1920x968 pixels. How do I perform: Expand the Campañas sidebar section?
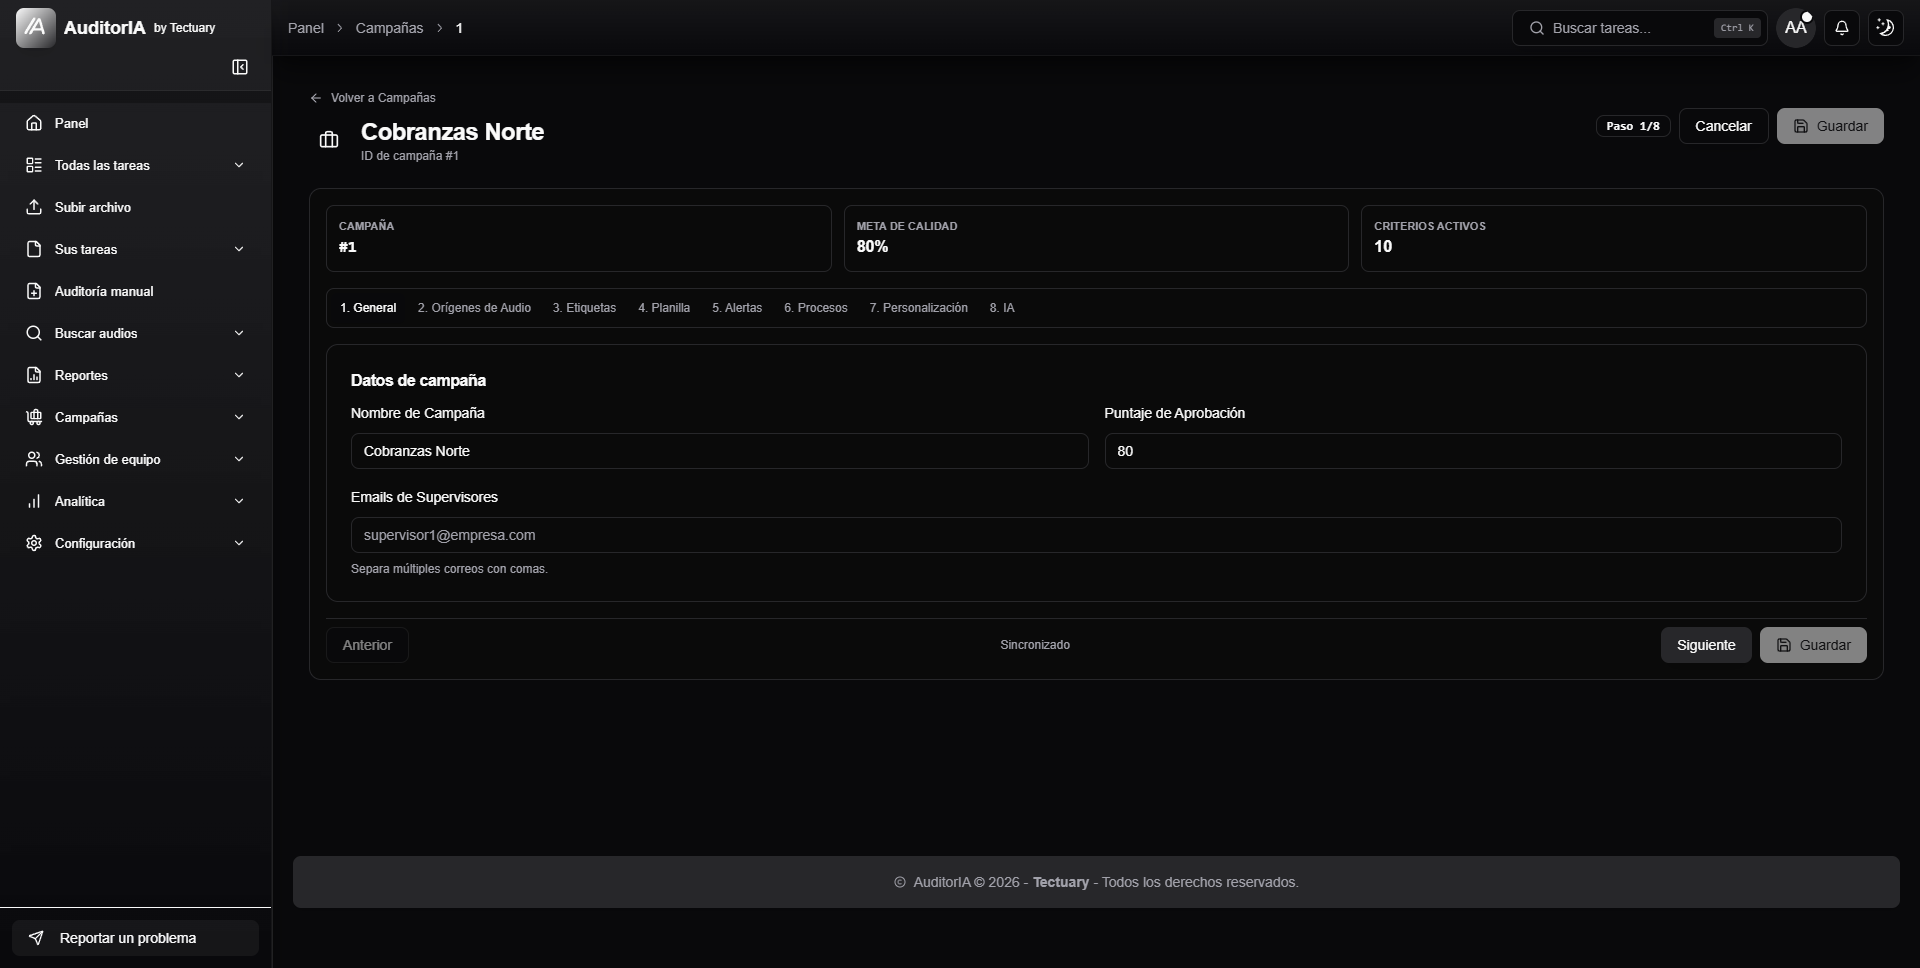tap(135, 417)
